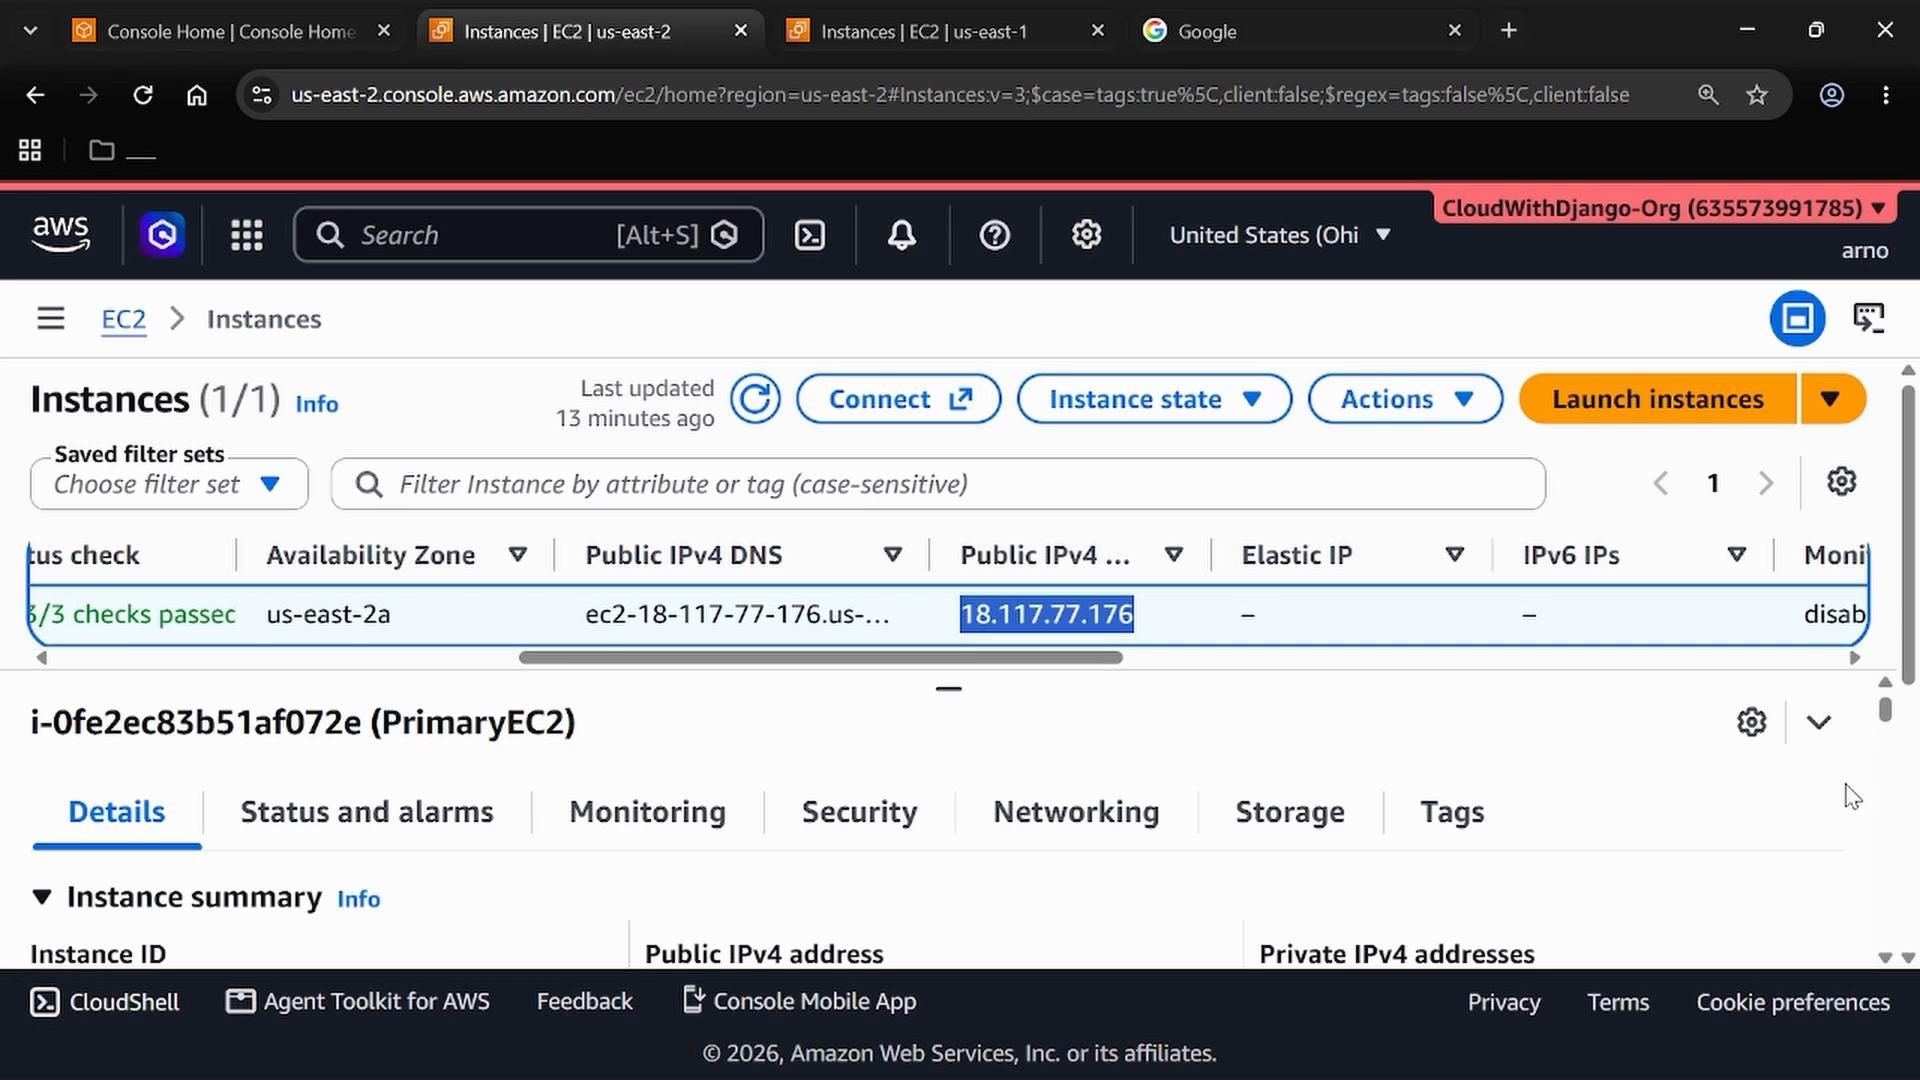
Task: Bookmark this page with the star icon
Action: 1757,95
